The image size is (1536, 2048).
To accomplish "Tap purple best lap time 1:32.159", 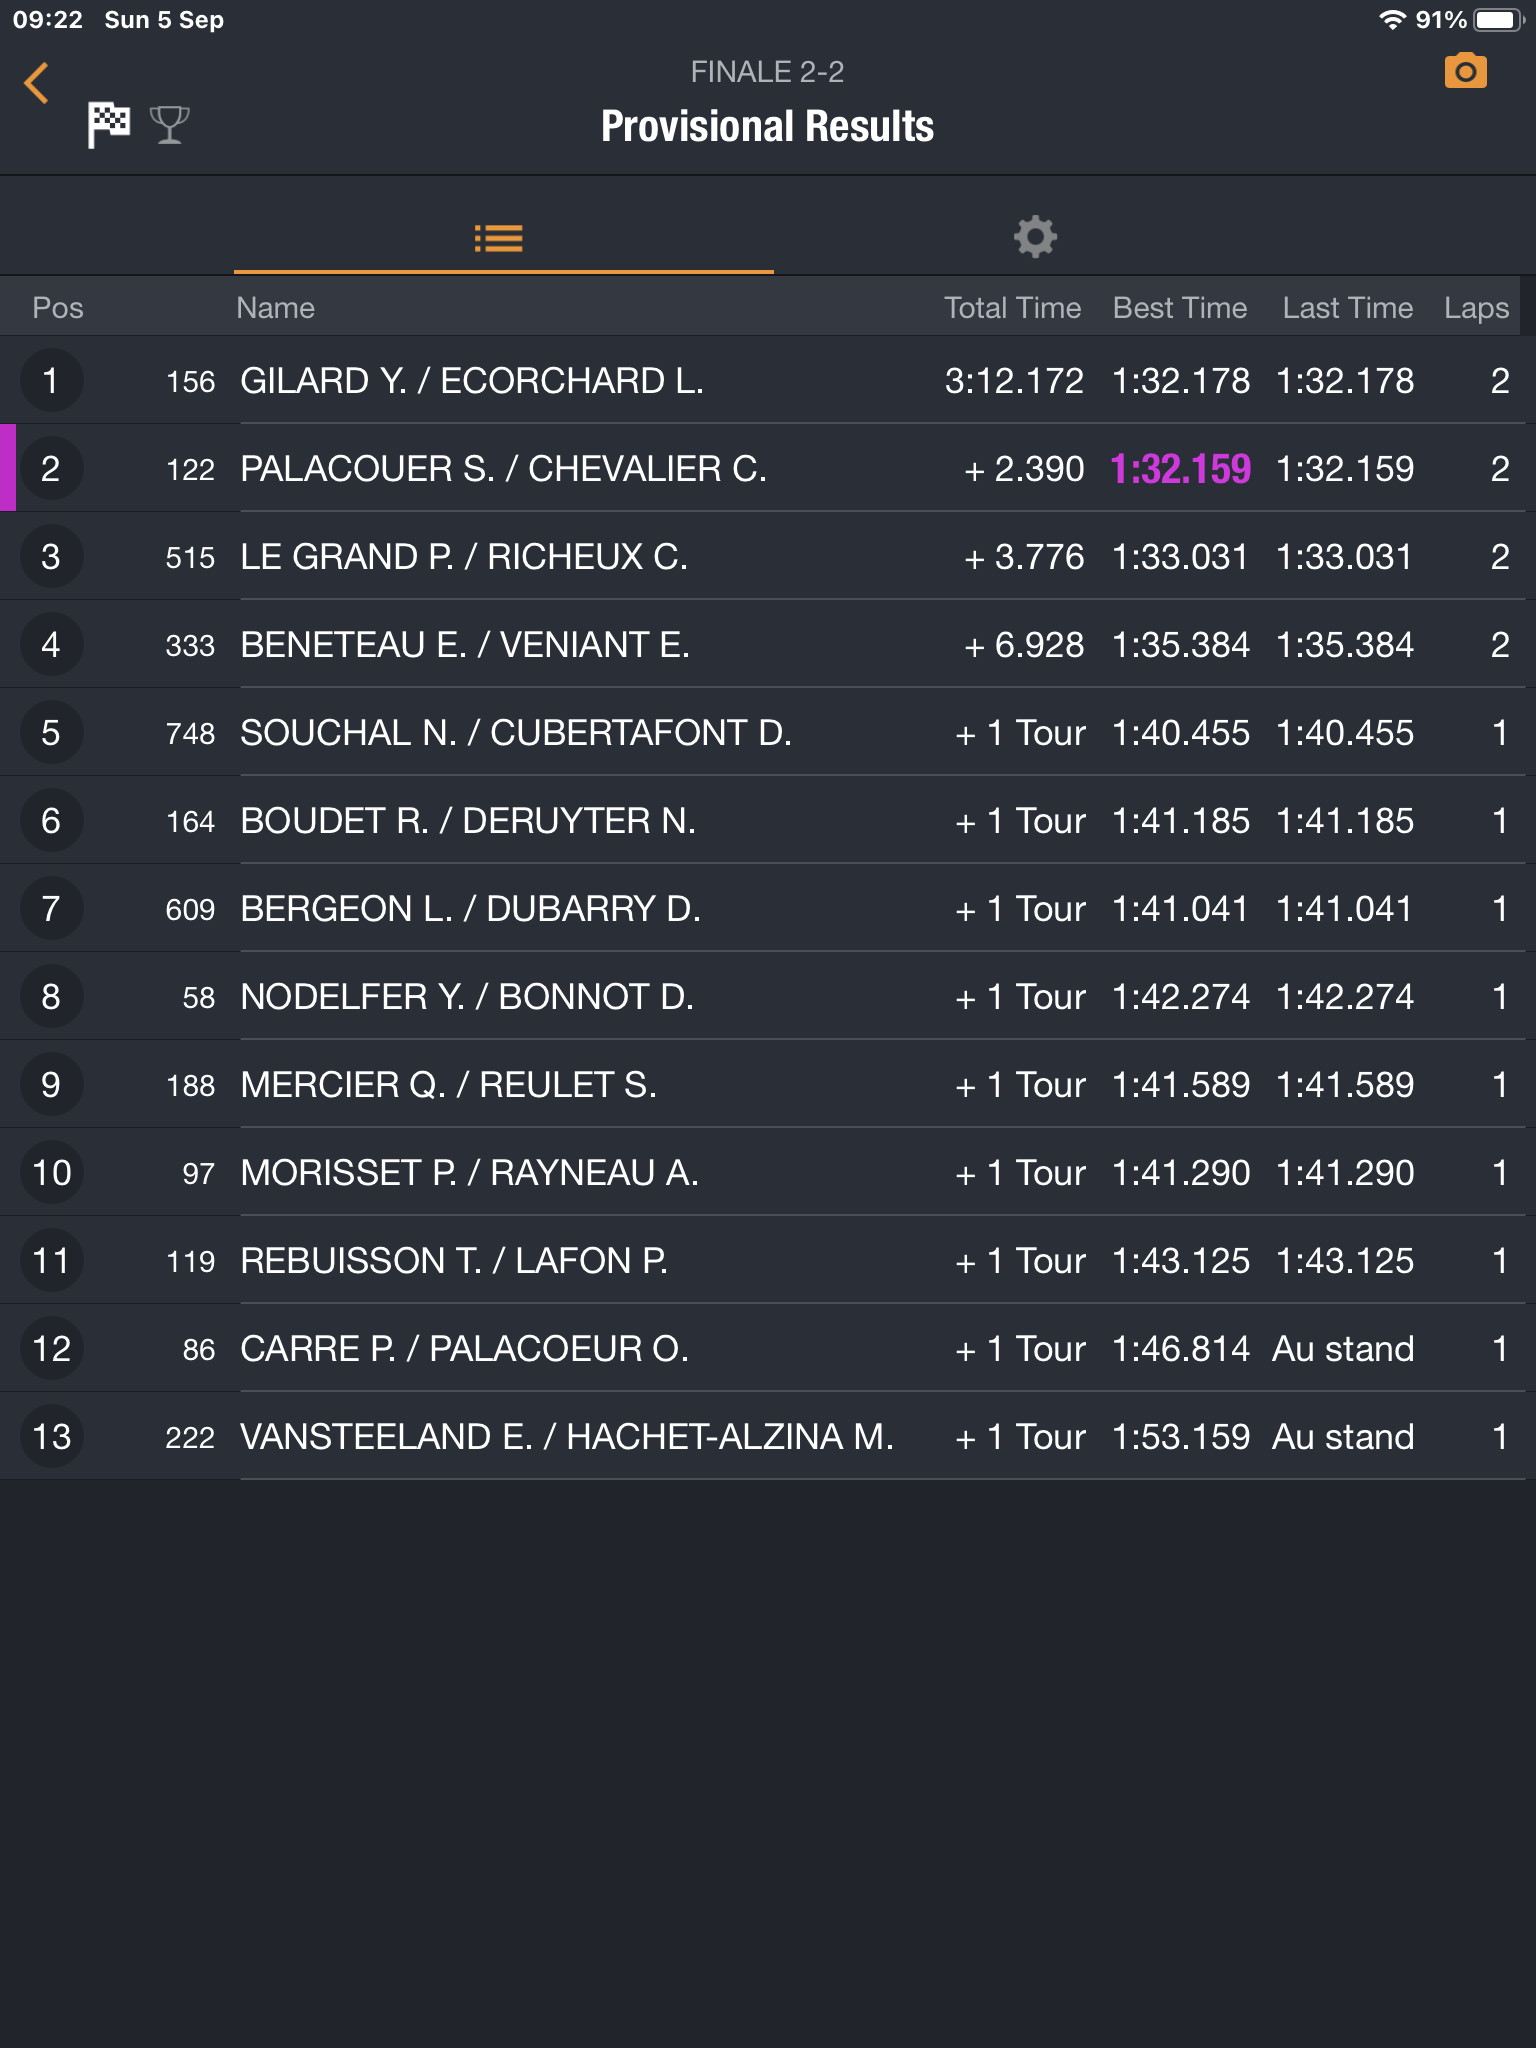I will click(1181, 468).
